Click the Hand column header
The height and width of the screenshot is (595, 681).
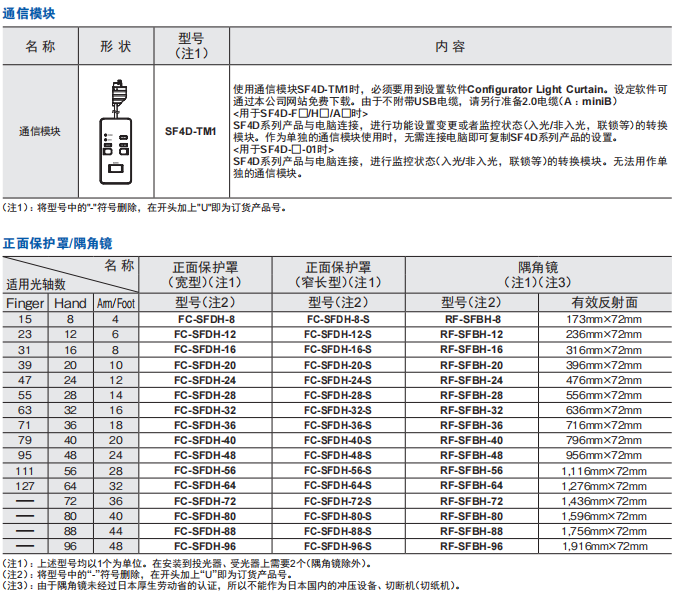70,303
